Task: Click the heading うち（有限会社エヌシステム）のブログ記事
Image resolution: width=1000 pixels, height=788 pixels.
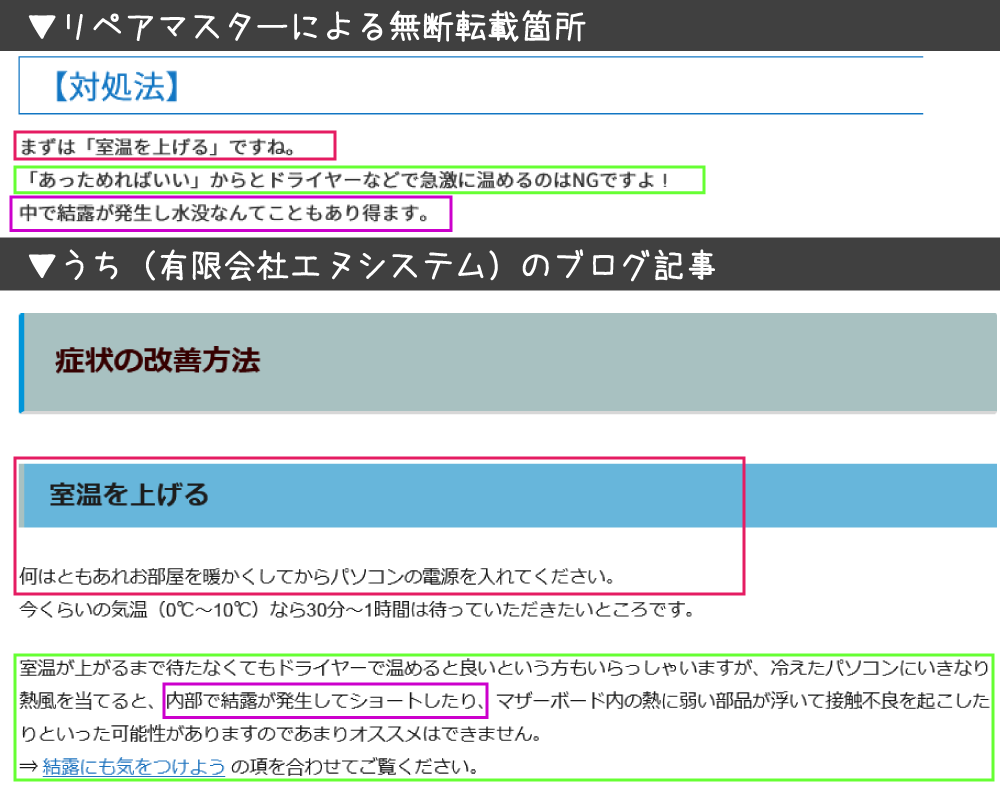Action: click(x=371, y=265)
